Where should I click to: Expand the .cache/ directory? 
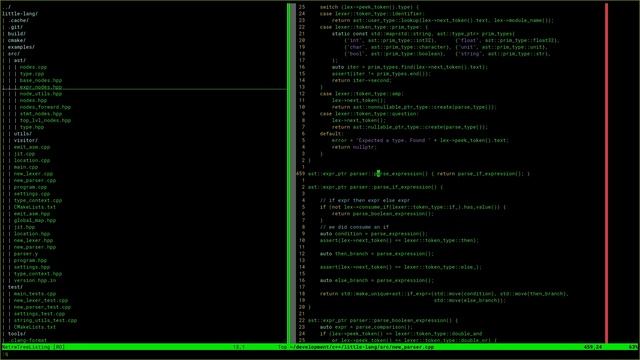point(18,20)
